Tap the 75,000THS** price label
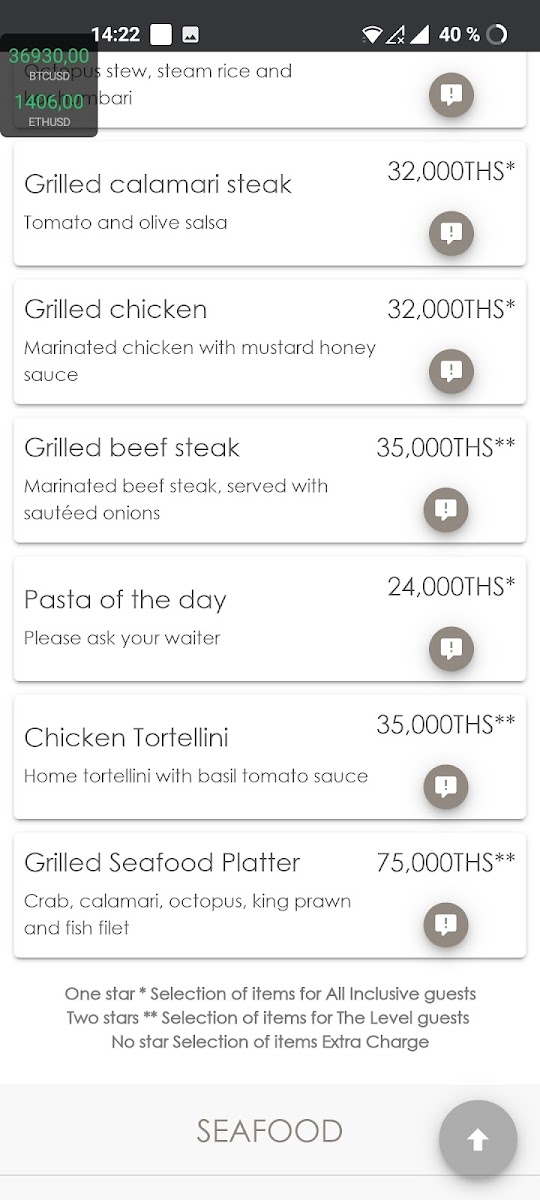 pyautogui.click(x=446, y=862)
